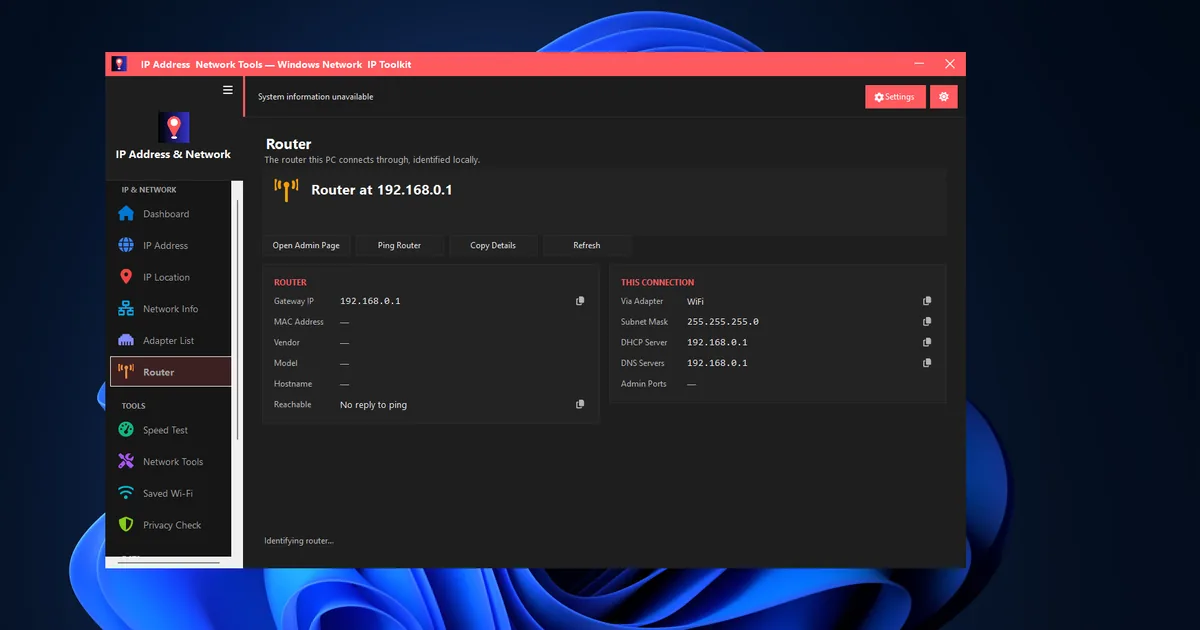Click the Privacy Check shield icon
Image resolution: width=1200 pixels, height=630 pixels.
pos(126,525)
